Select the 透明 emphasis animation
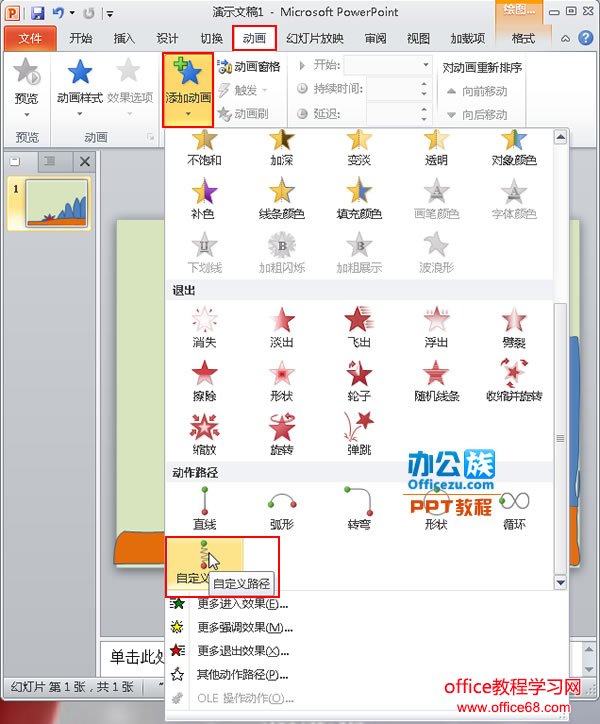 436,148
